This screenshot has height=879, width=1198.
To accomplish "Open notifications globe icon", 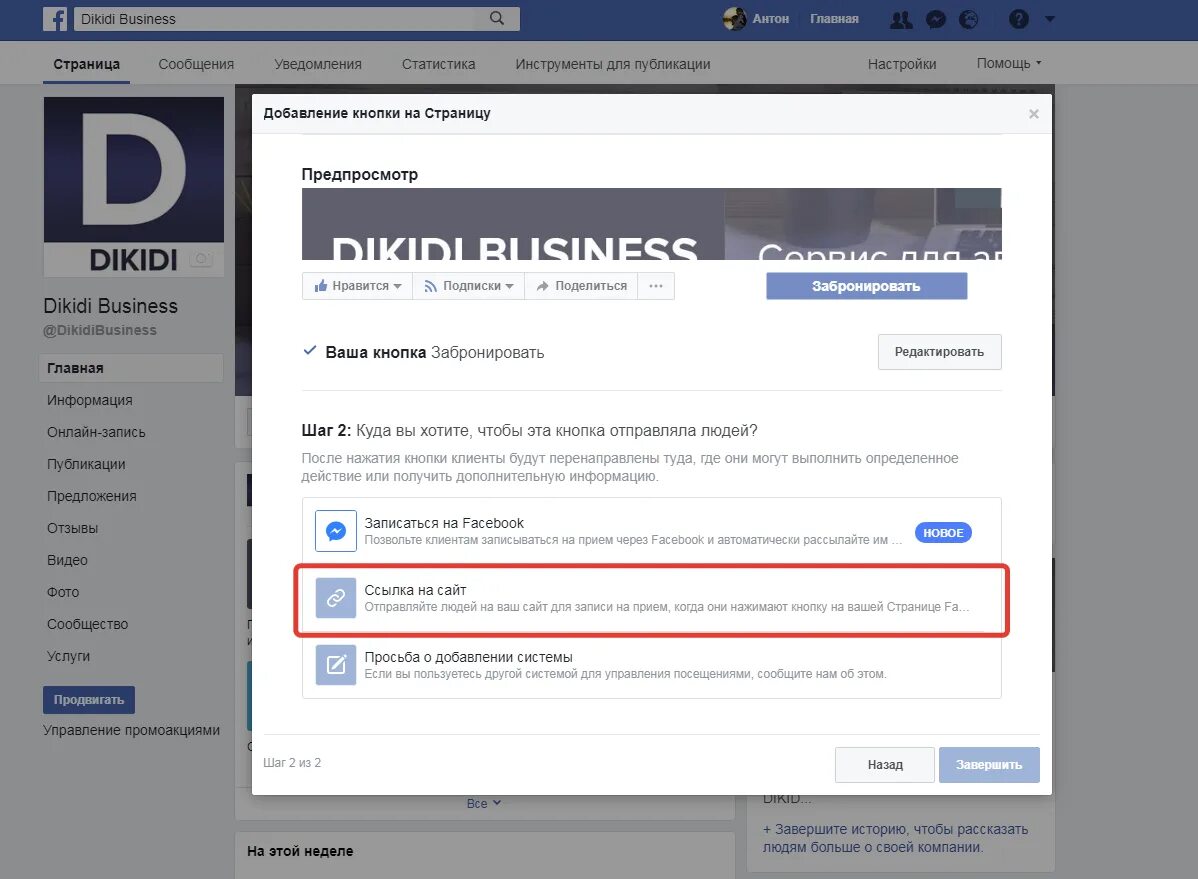I will [968, 19].
